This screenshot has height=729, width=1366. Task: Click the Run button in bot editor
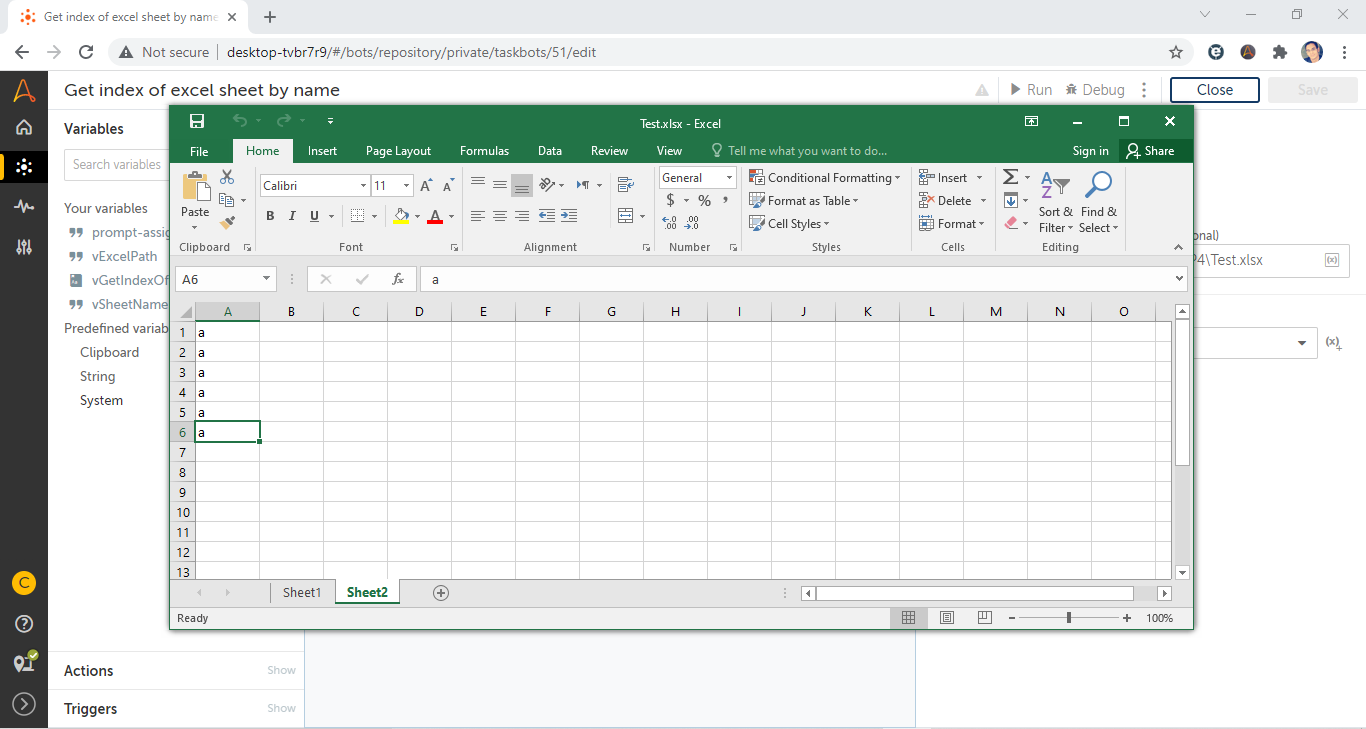click(x=1031, y=90)
